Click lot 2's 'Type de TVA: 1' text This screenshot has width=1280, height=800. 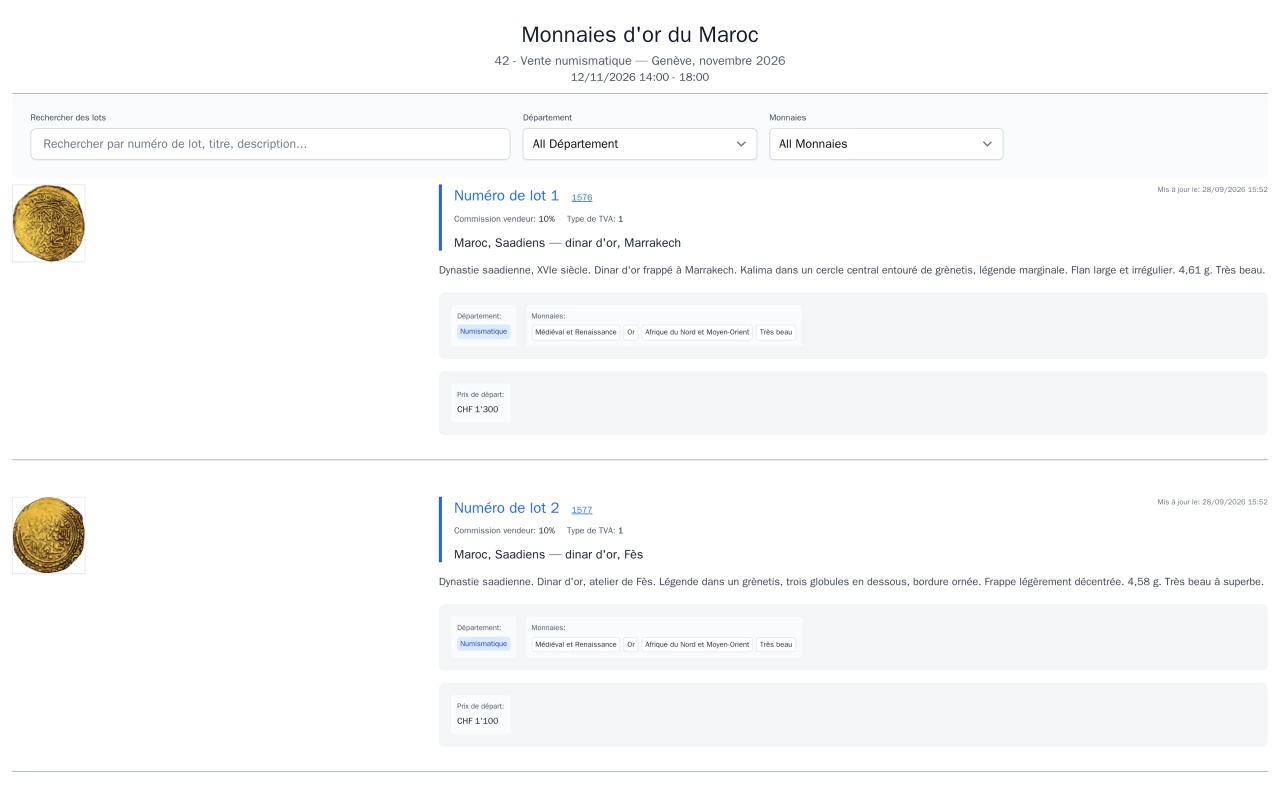coord(595,531)
